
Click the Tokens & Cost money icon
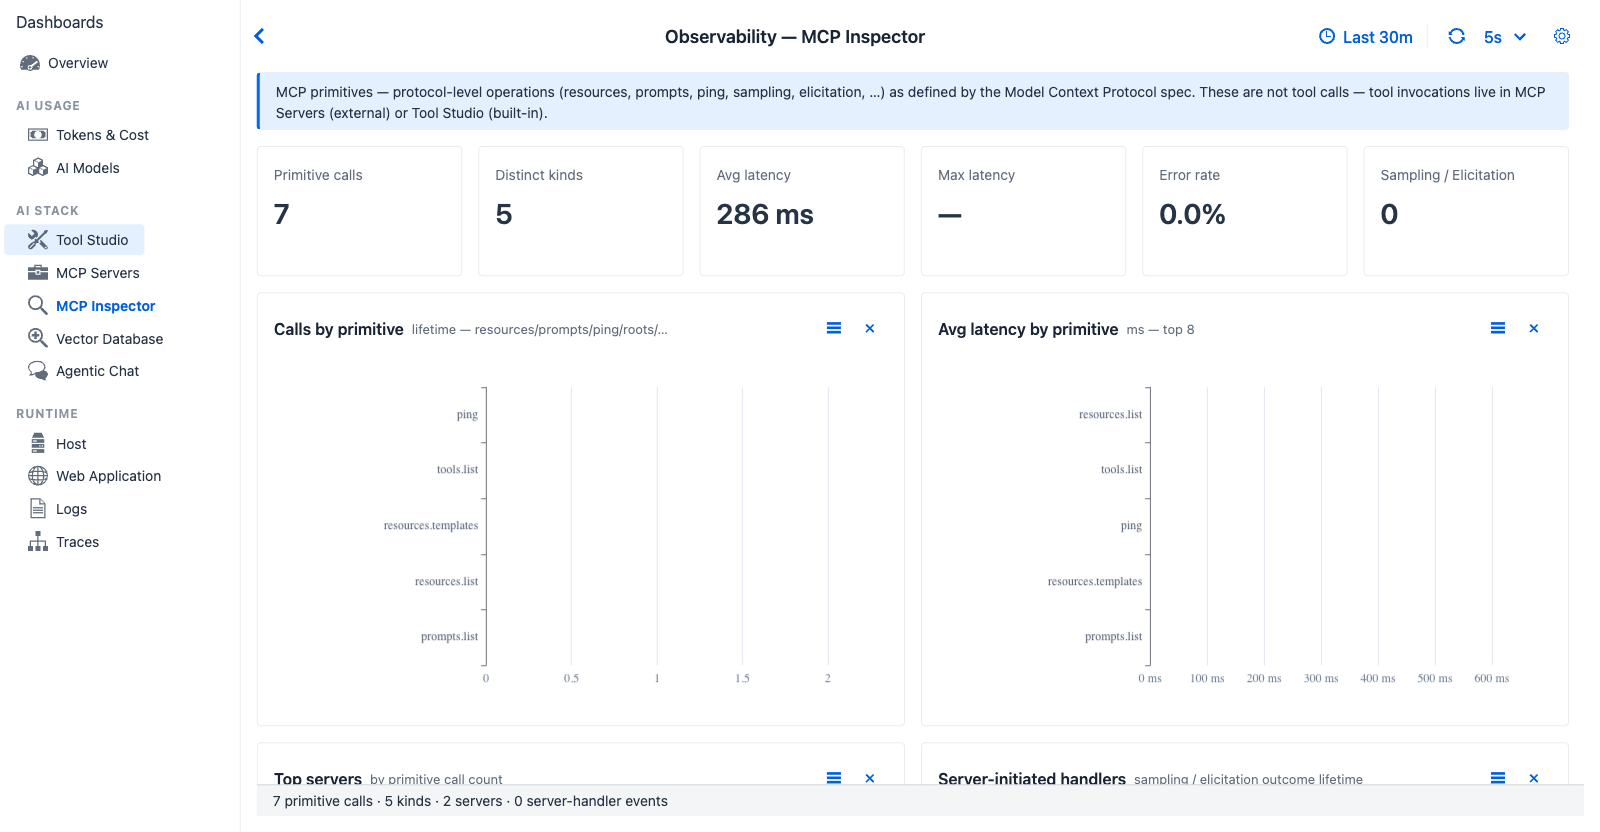point(38,135)
